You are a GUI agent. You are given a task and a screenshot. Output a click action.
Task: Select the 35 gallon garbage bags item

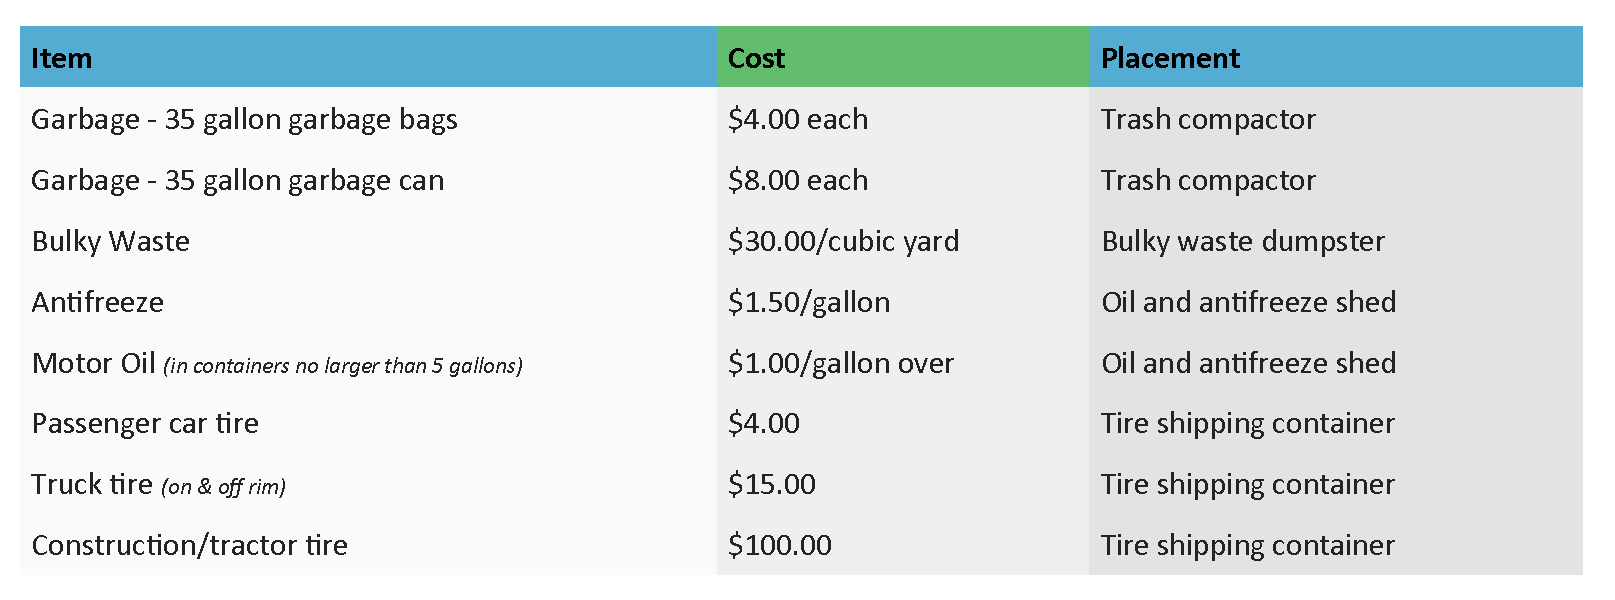244,119
